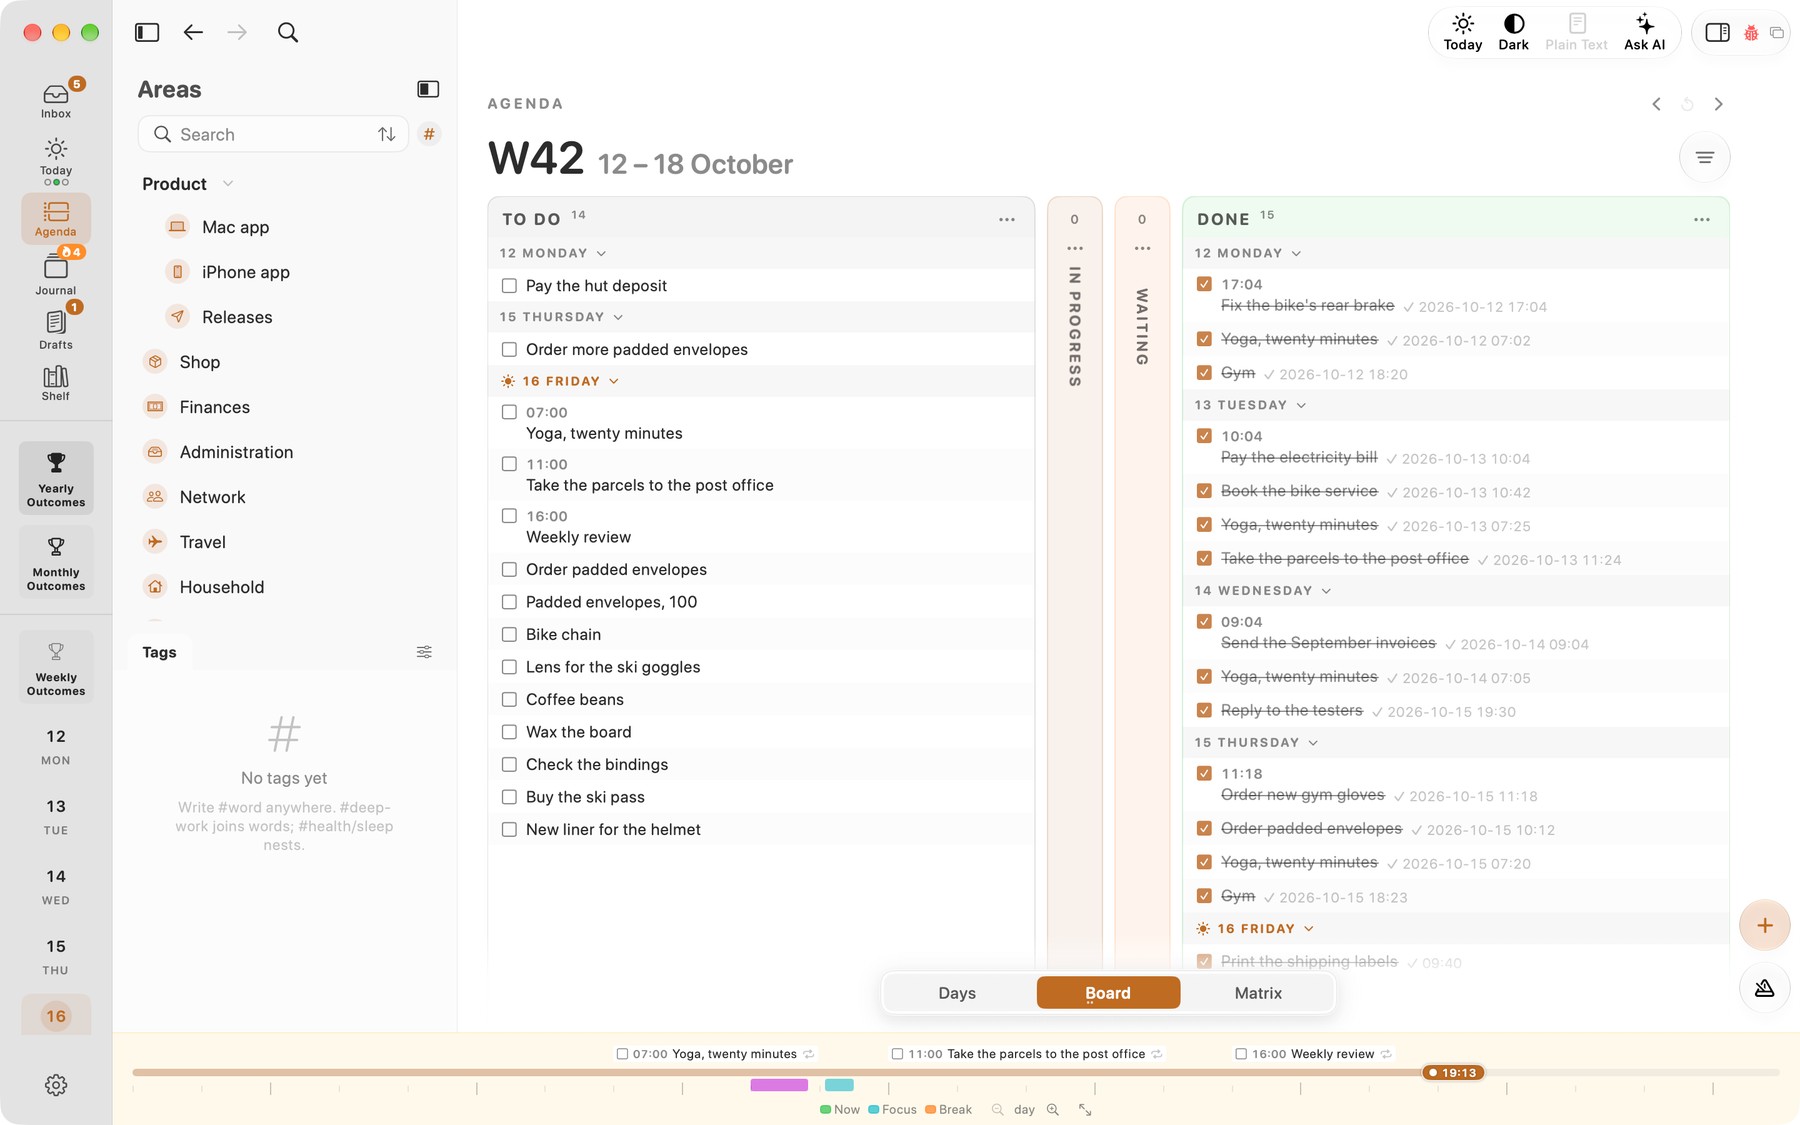Switch to Dark mode
This screenshot has width=1800, height=1125.
tap(1513, 32)
